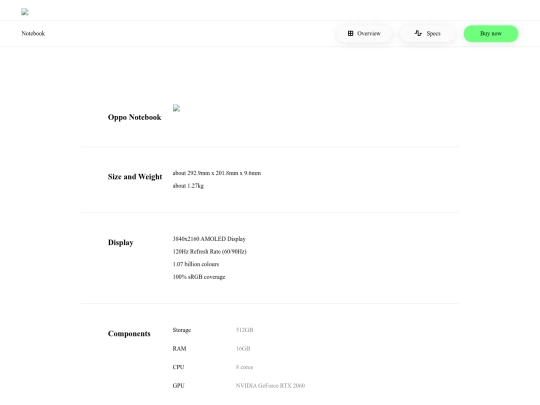The width and height of the screenshot is (540, 405).
Task: Click the 16GB RAM value
Action: (x=243, y=349)
